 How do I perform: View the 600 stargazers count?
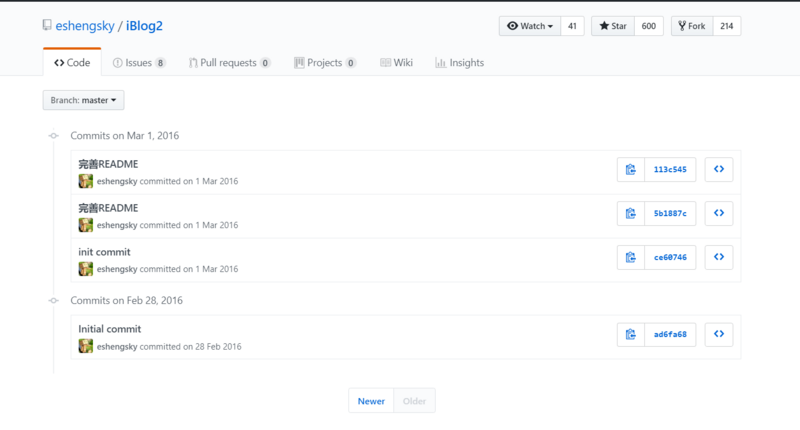(648, 26)
